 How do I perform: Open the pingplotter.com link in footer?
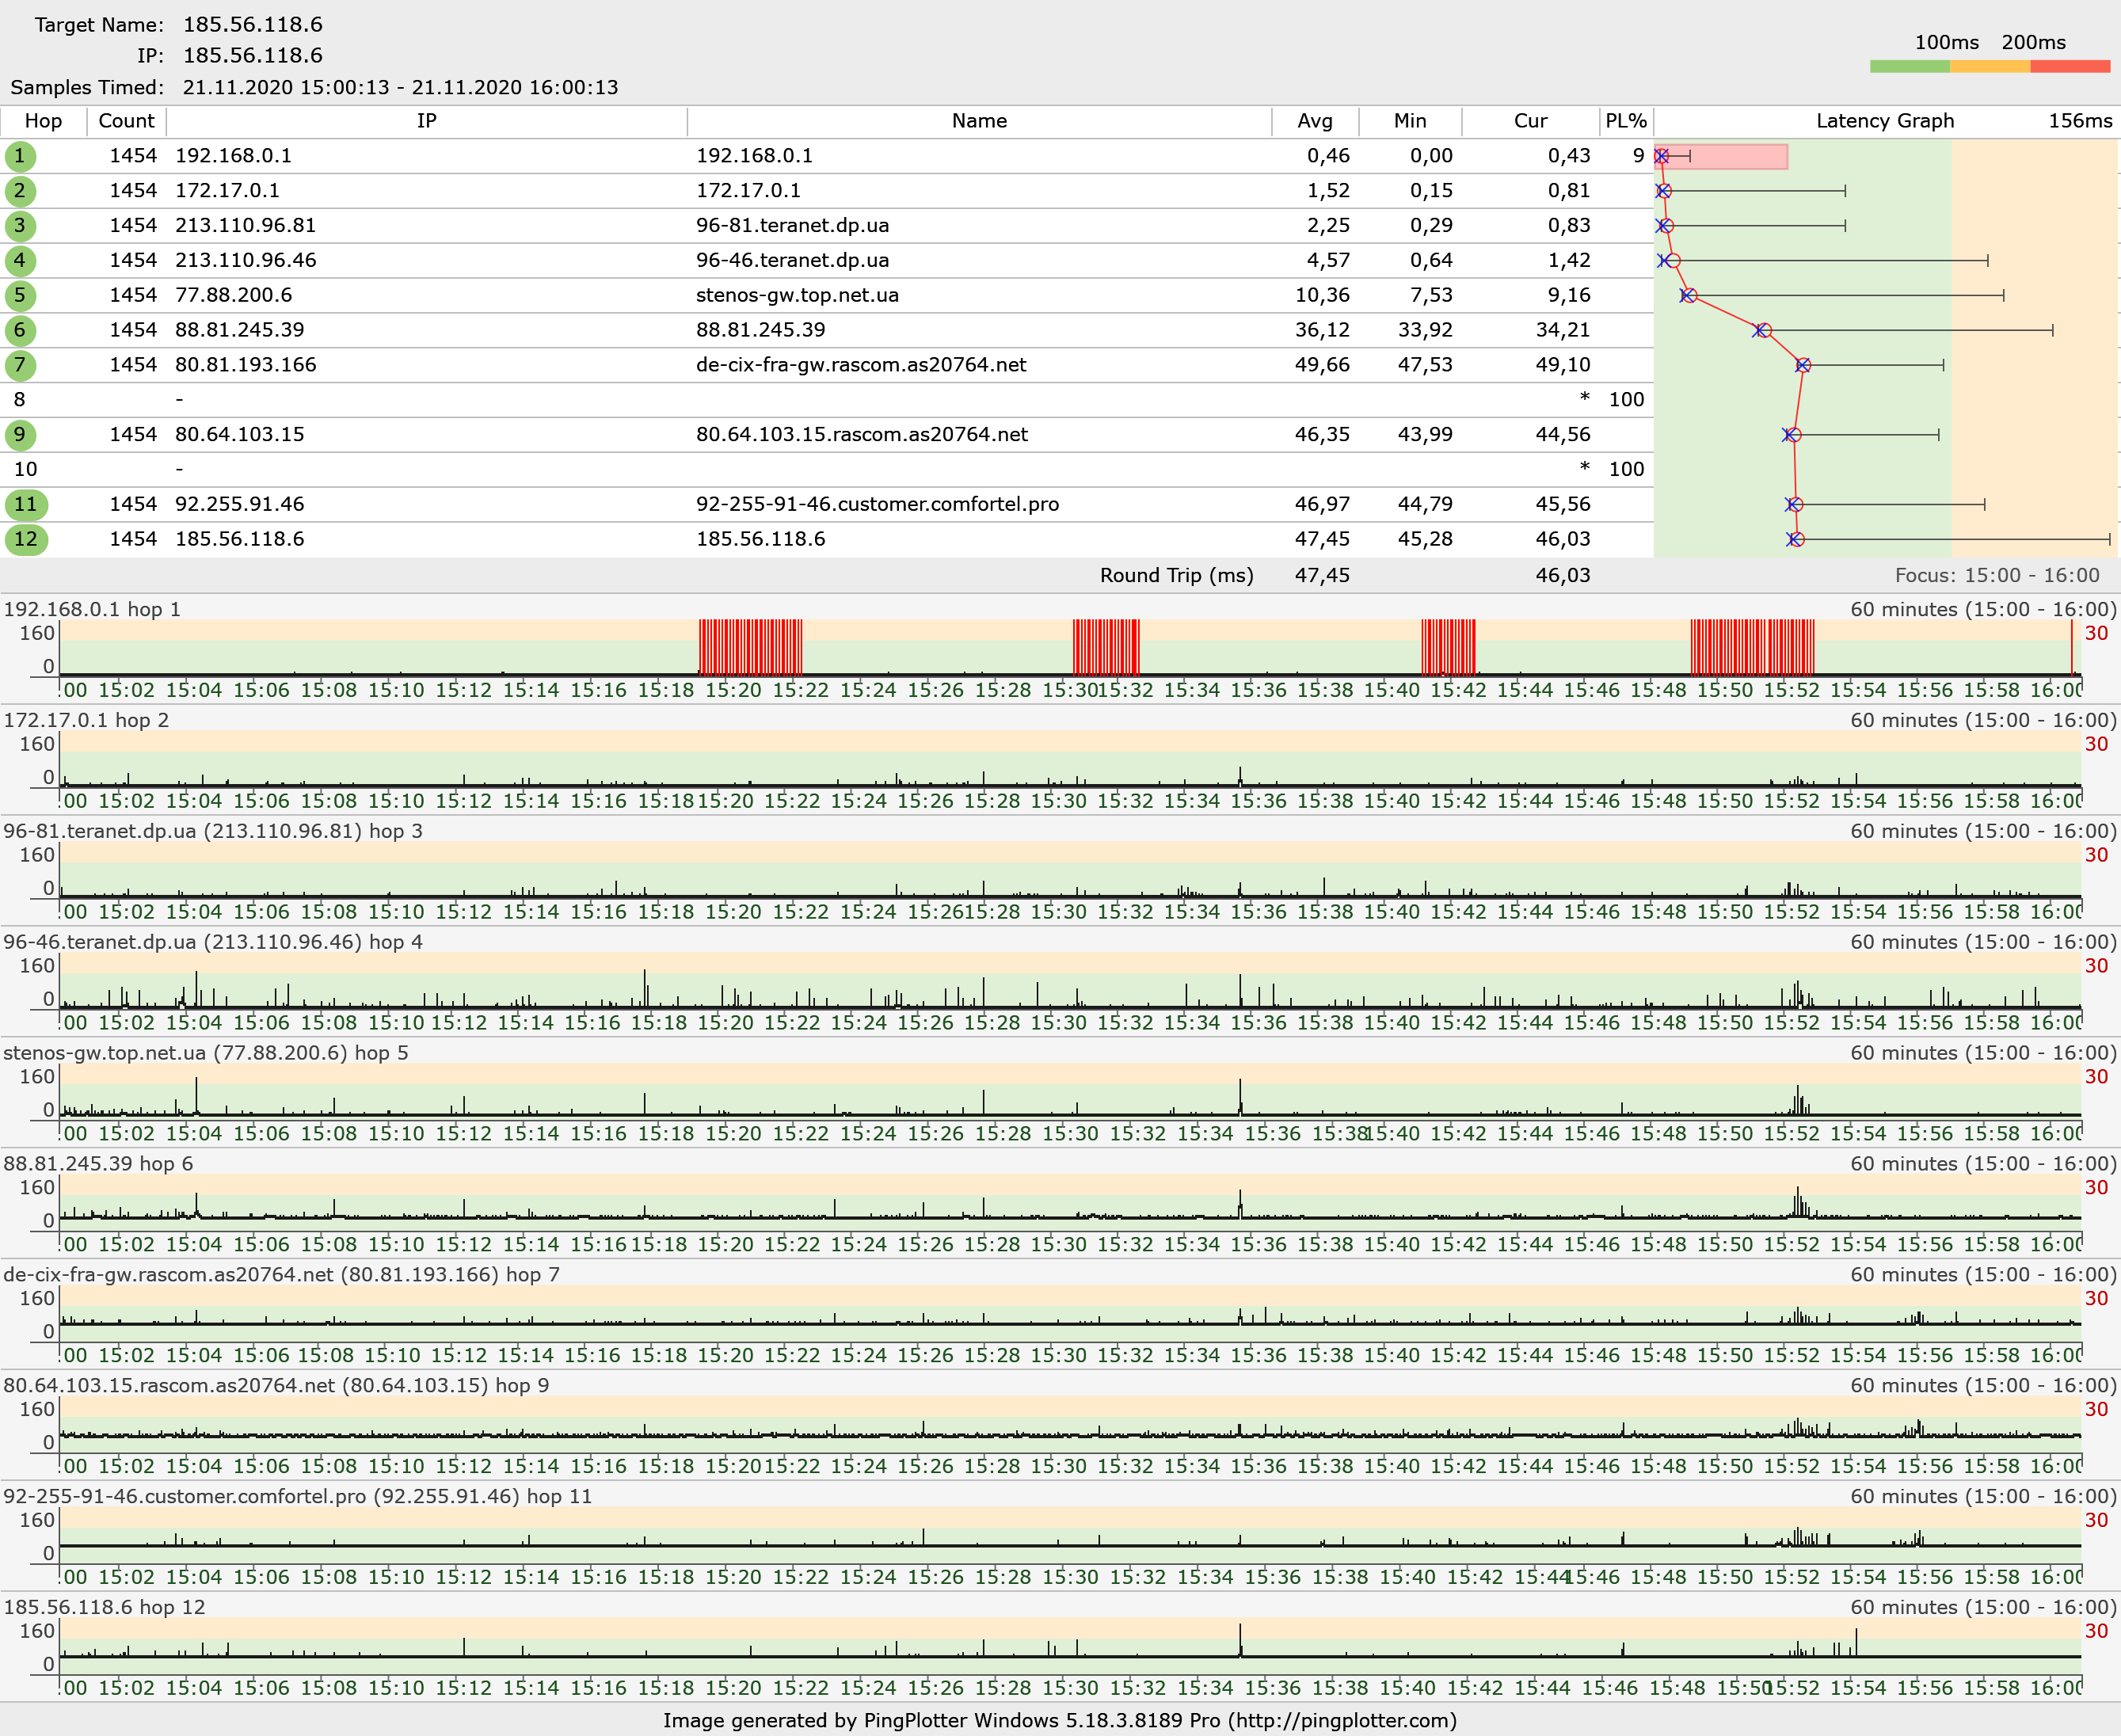pos(1342,1721)
